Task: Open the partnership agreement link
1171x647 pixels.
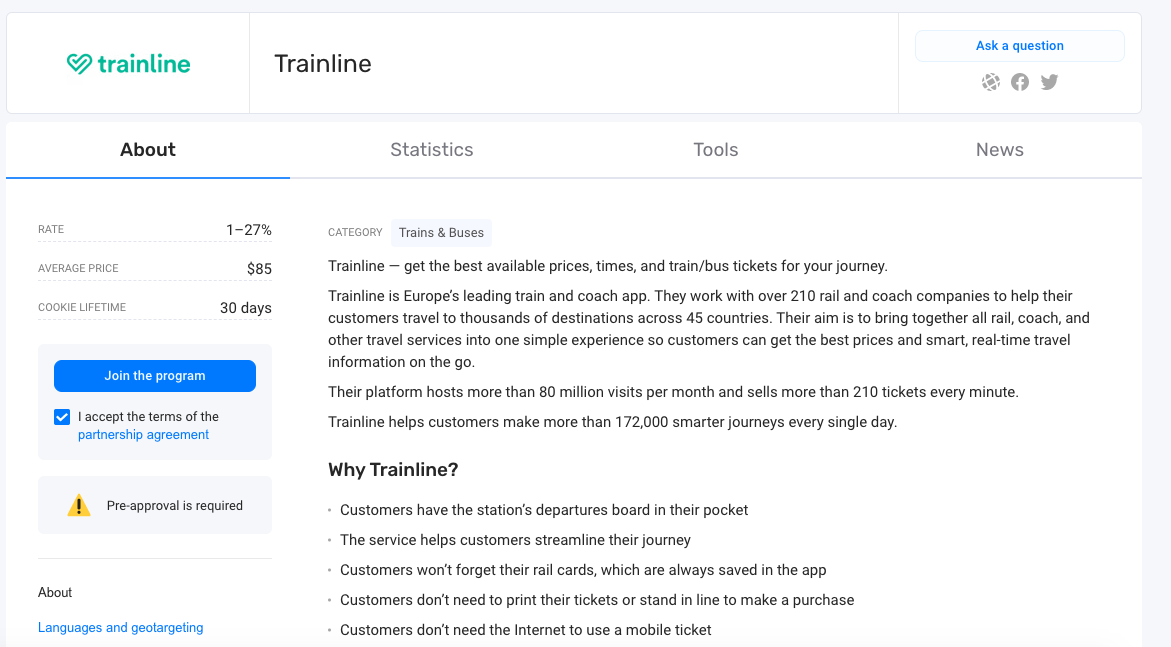Action: (x=143, y=435)
